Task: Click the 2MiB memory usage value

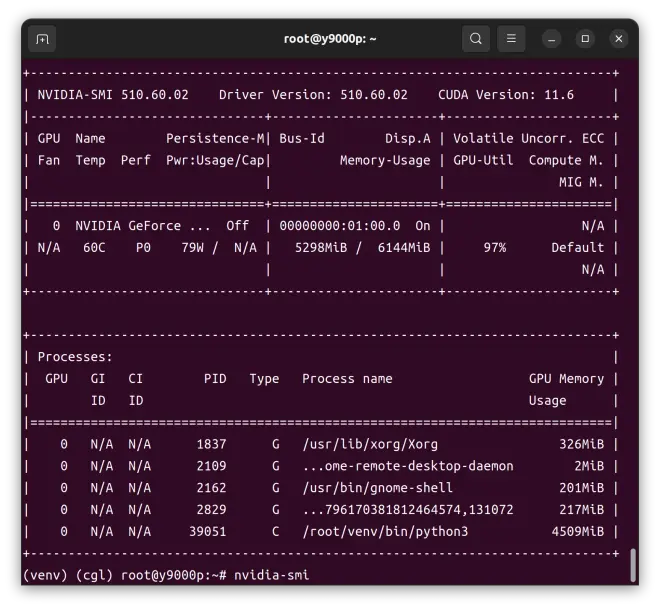Action: (589, 466)
